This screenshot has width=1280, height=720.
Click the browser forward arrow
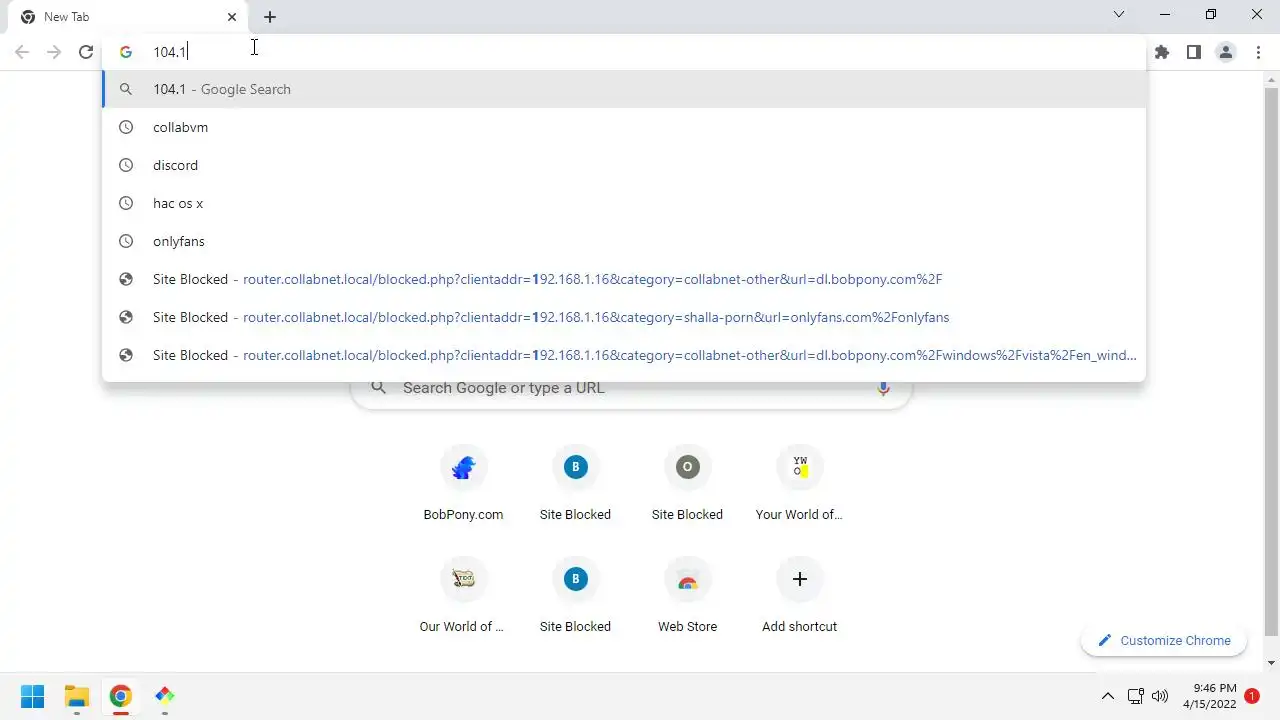(54, 52)
